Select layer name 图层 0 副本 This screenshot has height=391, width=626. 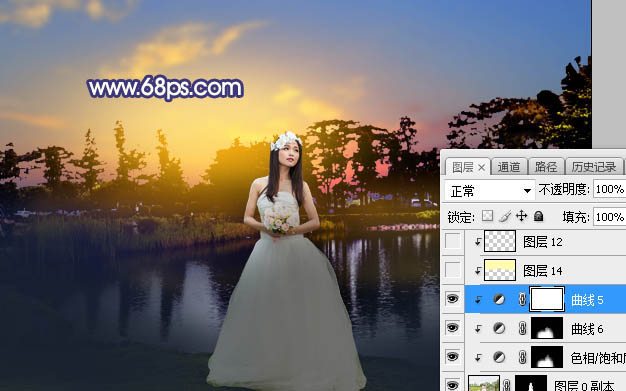tap(584, 385)
